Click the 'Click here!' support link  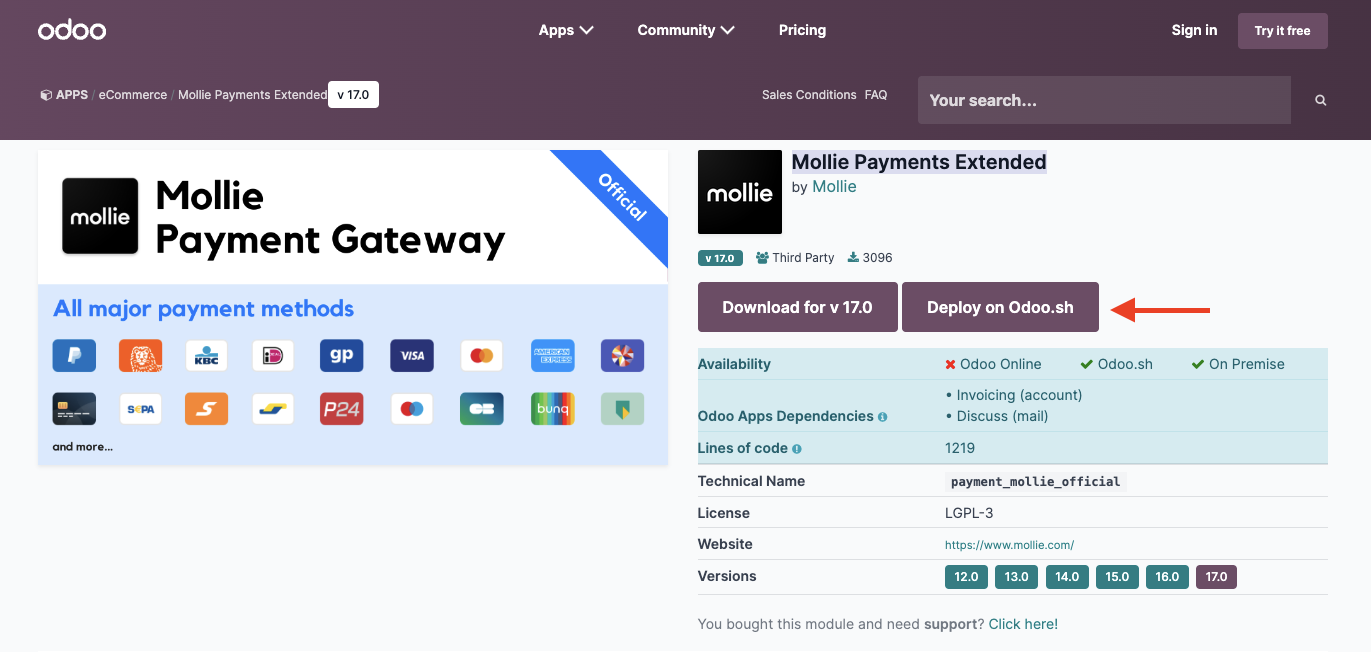[x=1023, y=624]
